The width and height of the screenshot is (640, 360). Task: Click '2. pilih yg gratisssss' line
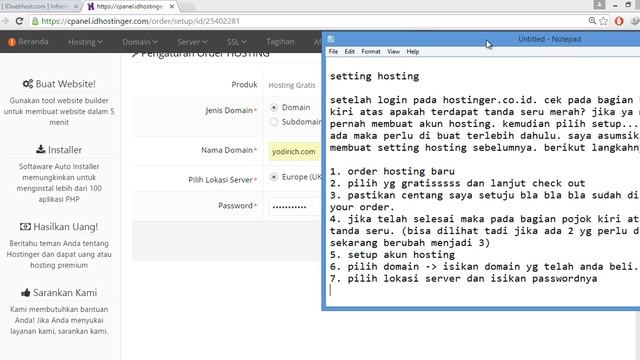(x=458, y=183)
